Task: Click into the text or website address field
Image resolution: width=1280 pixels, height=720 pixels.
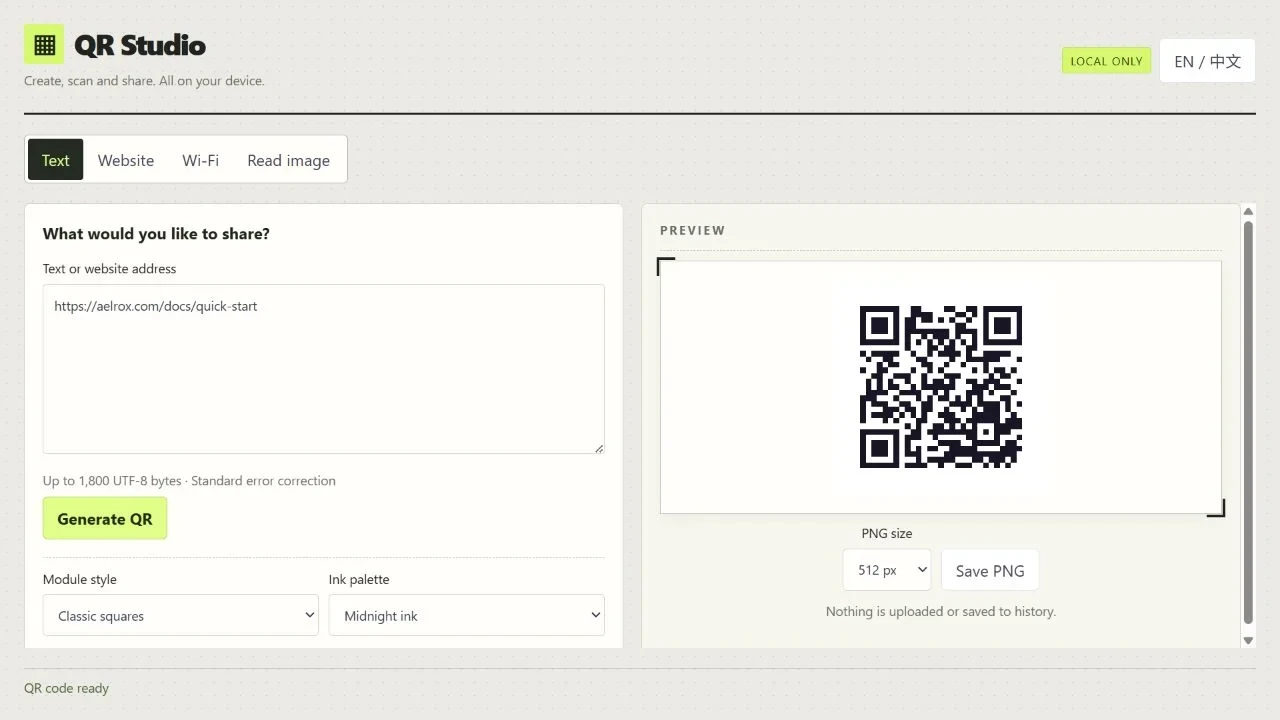Action: pos(323,369)
